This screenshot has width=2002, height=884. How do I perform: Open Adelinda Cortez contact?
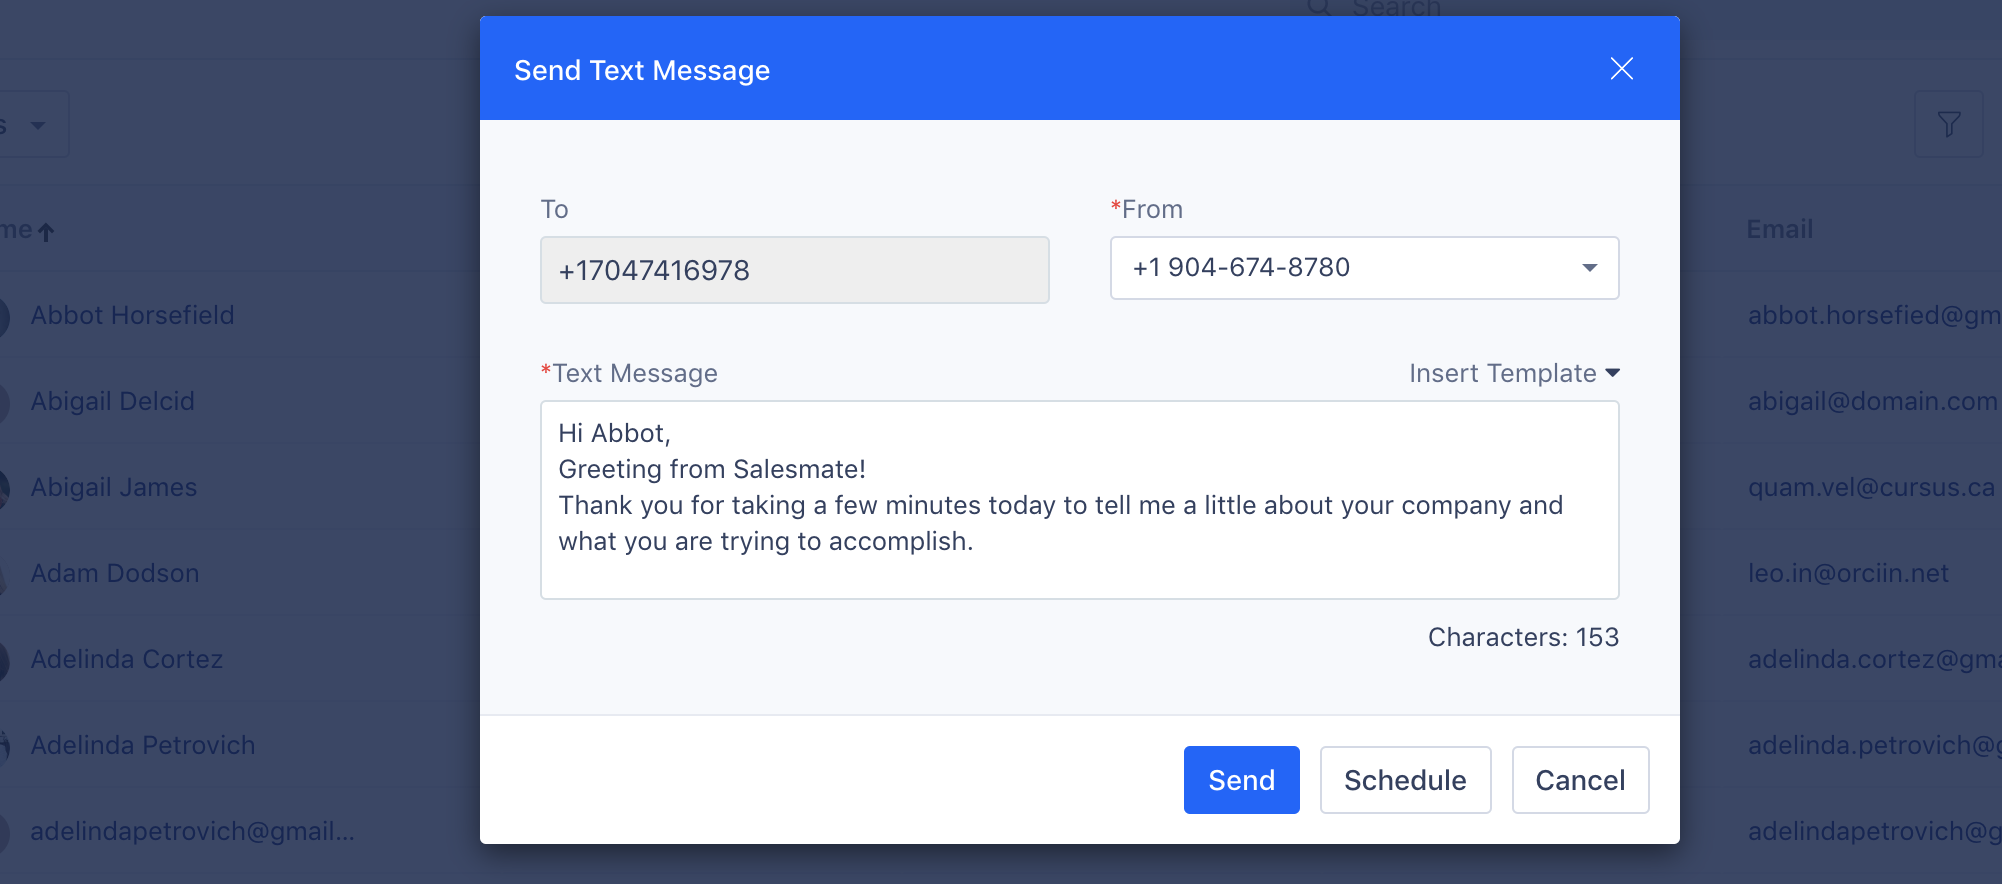coord(126,659)
